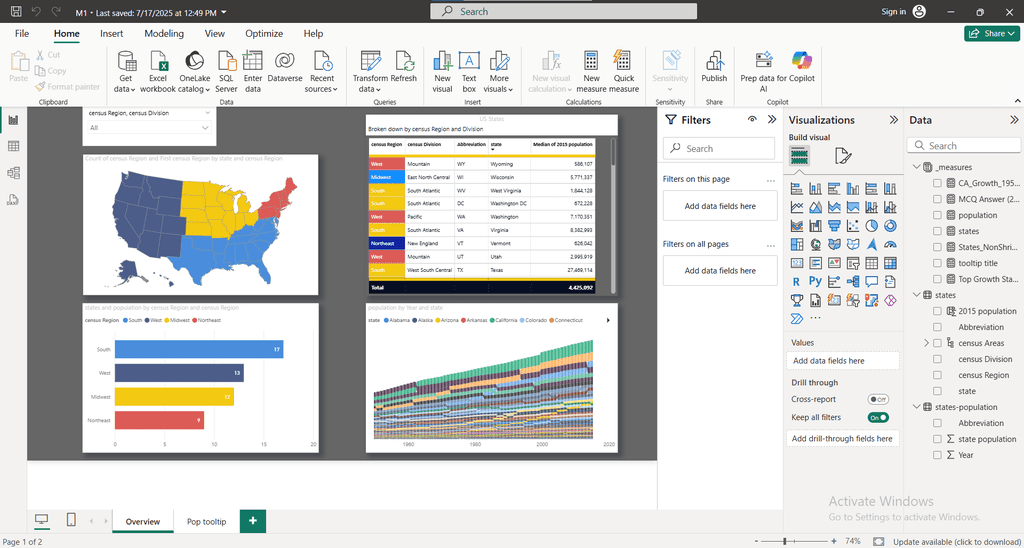Click the zoom slider handle
Image resolution: width=1024 pixels, height=548 pixels.
coord(784,541)
